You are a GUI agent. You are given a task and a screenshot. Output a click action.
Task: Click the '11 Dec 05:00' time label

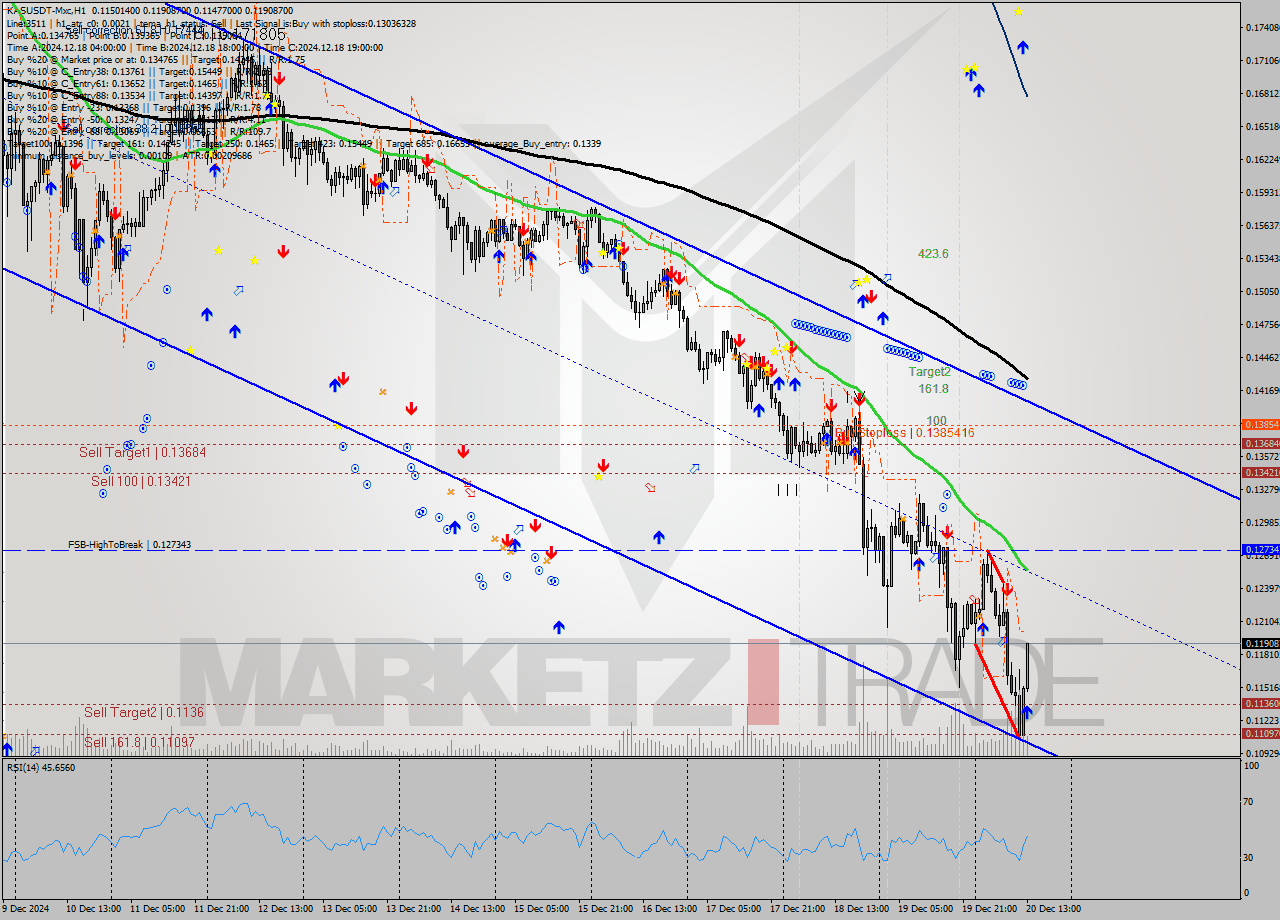158,907
